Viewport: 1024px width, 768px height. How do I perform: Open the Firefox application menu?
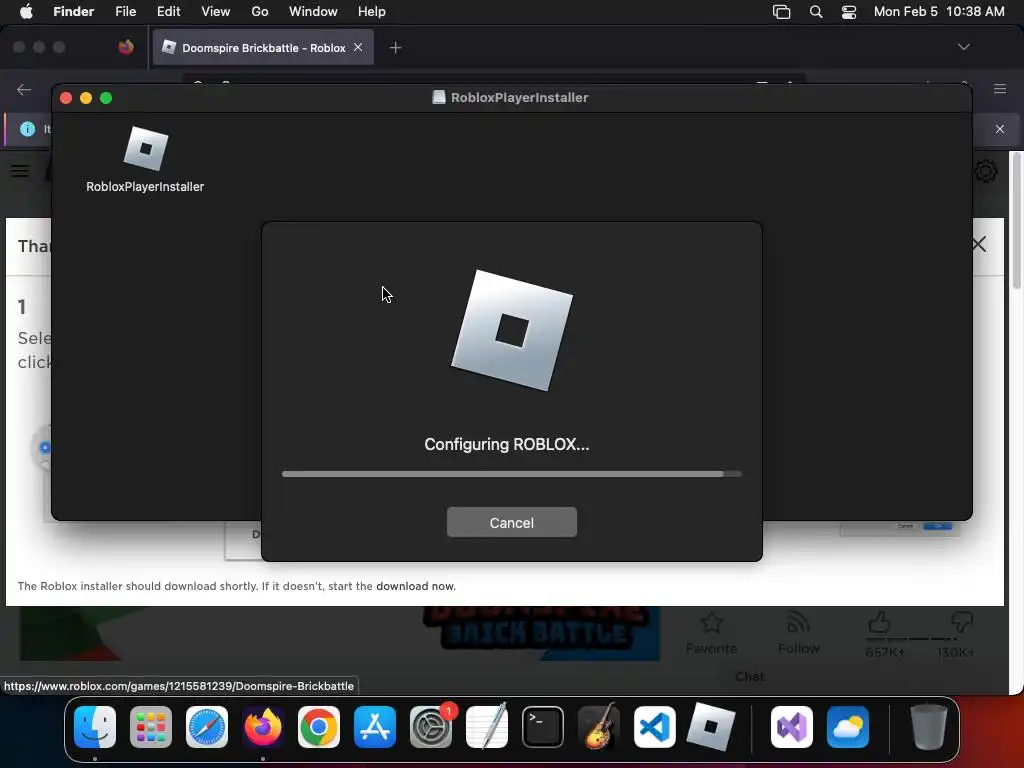tap(1000, 89)
